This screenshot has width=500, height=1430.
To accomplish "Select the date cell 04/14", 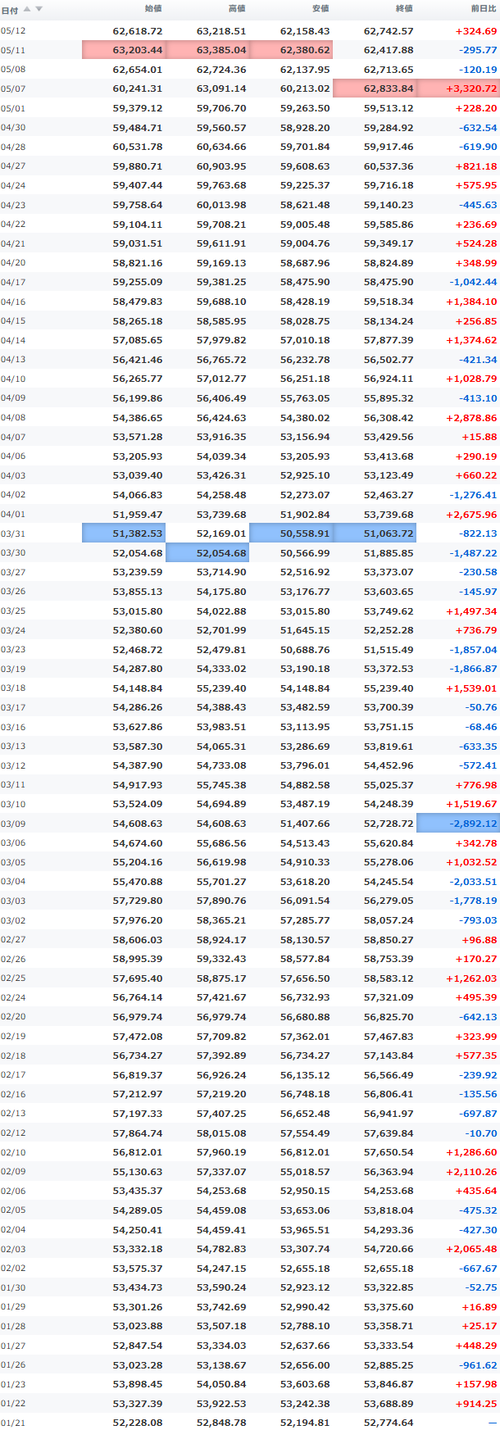I will [x=11, y=339].
